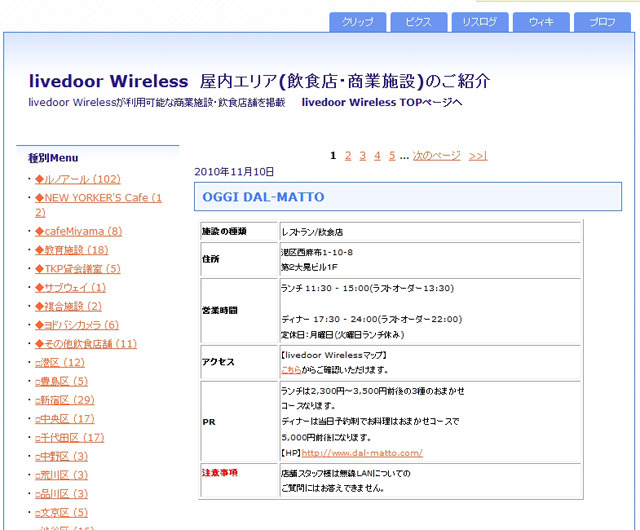Visit http://www.dal-matto.com/ homepage link
The height and width of the screenshot is (530, 640).
pyautogui.click(x=362, y=453)
